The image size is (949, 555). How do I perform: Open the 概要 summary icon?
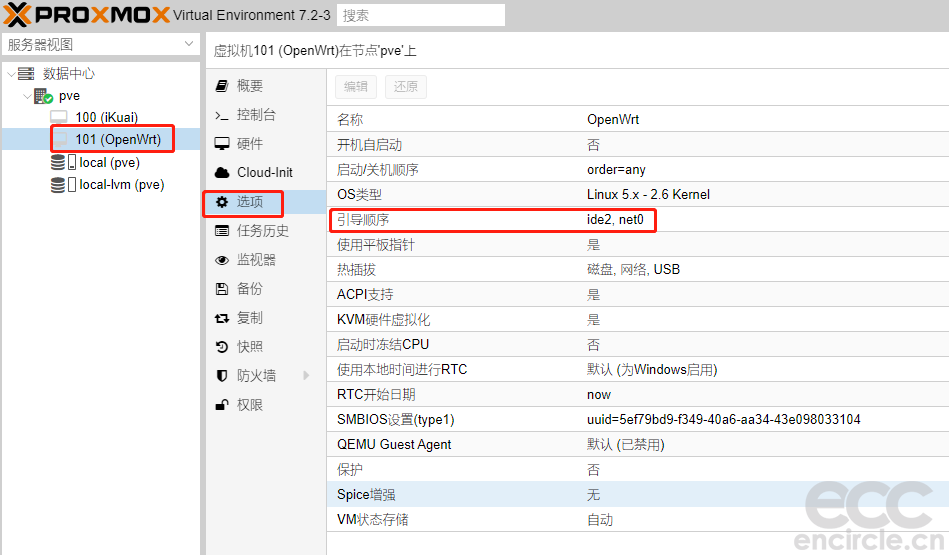(222, 86)
